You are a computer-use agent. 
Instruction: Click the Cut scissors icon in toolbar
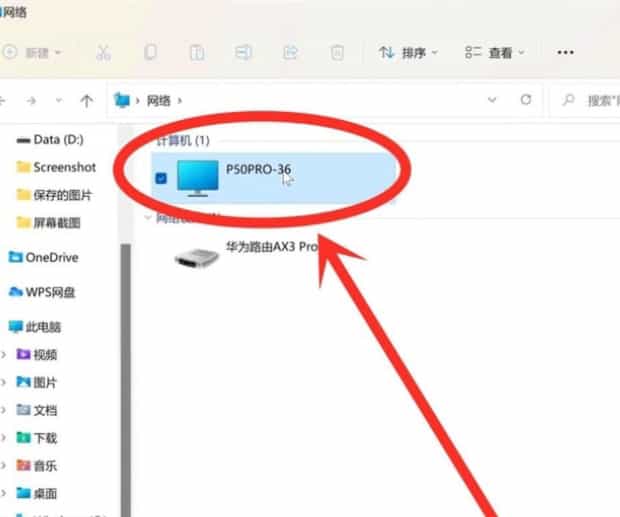pos(103,52)
